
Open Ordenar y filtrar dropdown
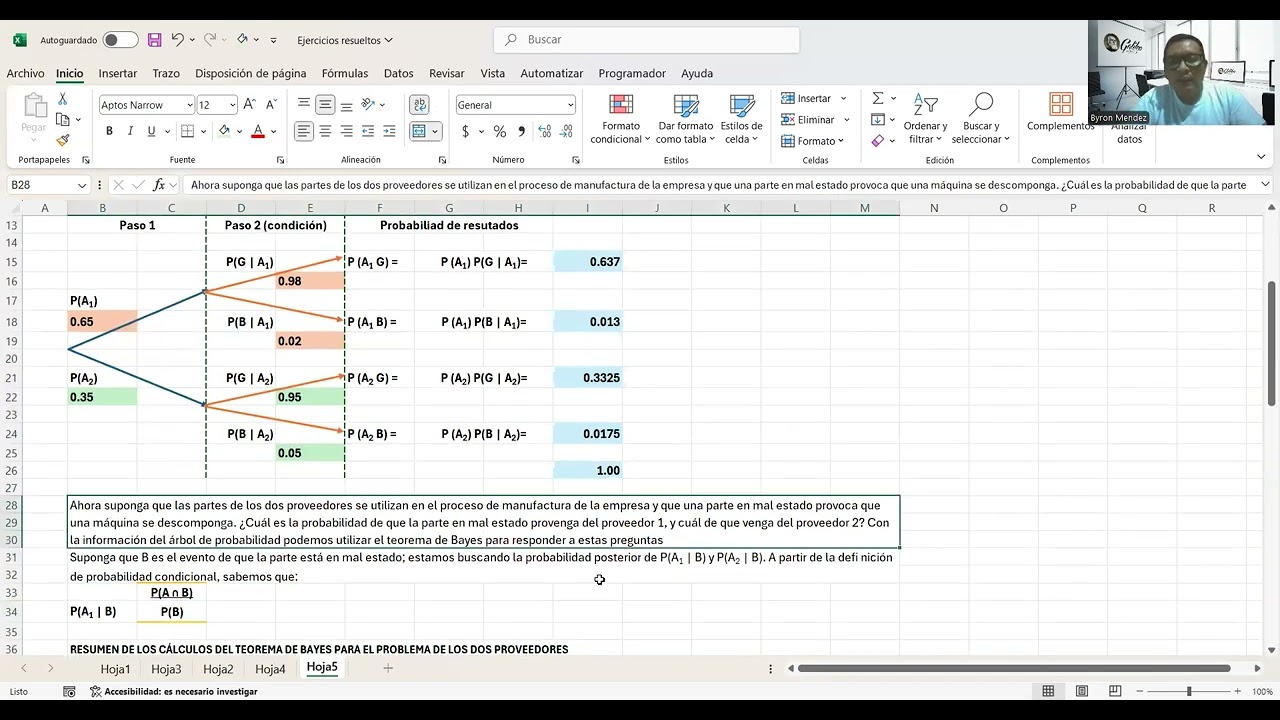[x=925, y=119]
